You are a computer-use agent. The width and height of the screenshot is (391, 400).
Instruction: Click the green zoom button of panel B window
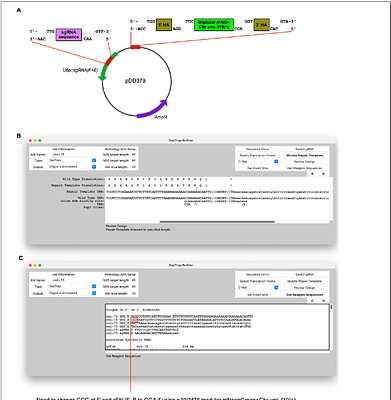click(40, 141)
